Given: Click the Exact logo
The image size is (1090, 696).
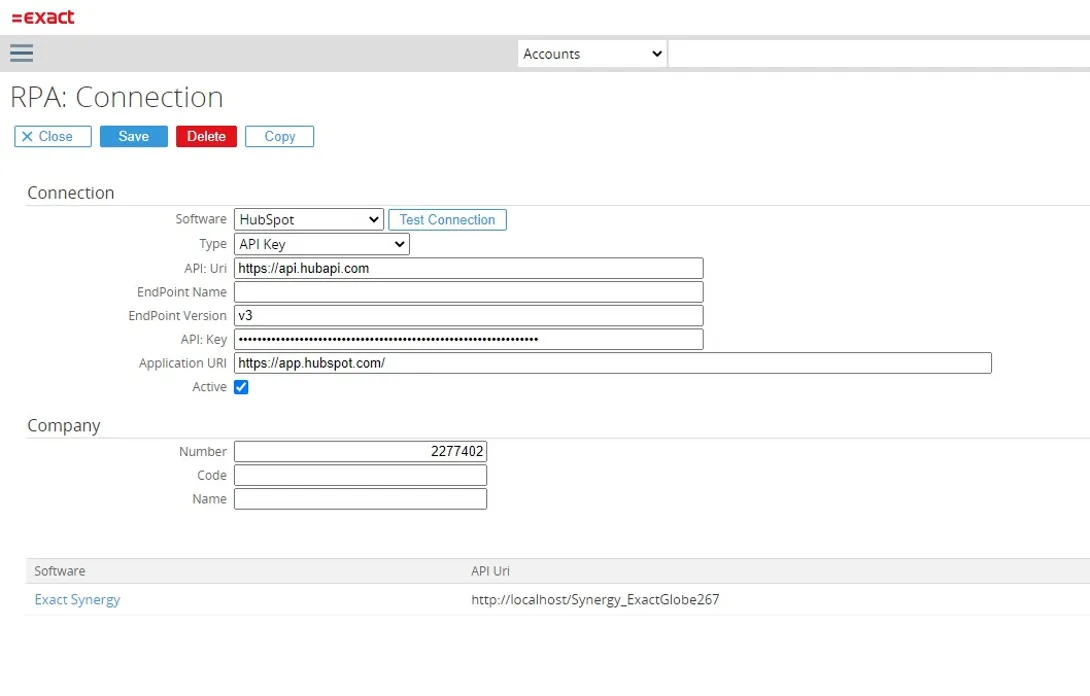Looking at the screenshot, I should coord(43,17).
